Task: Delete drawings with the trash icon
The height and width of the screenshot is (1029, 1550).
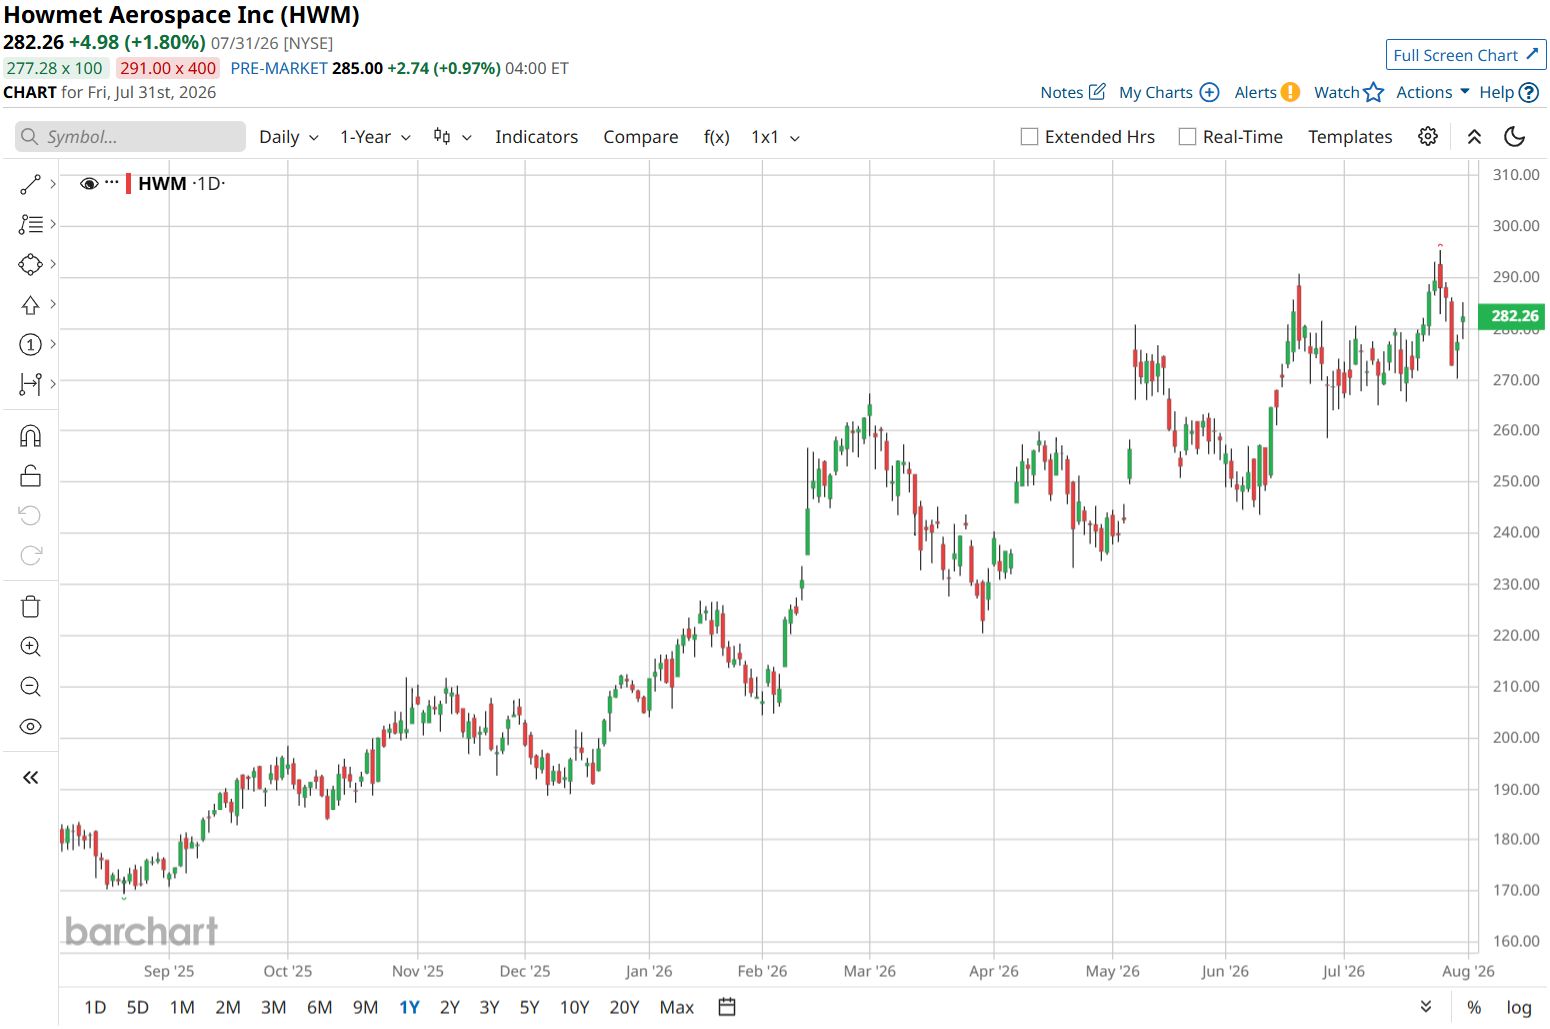Action: tap(30, 607)
